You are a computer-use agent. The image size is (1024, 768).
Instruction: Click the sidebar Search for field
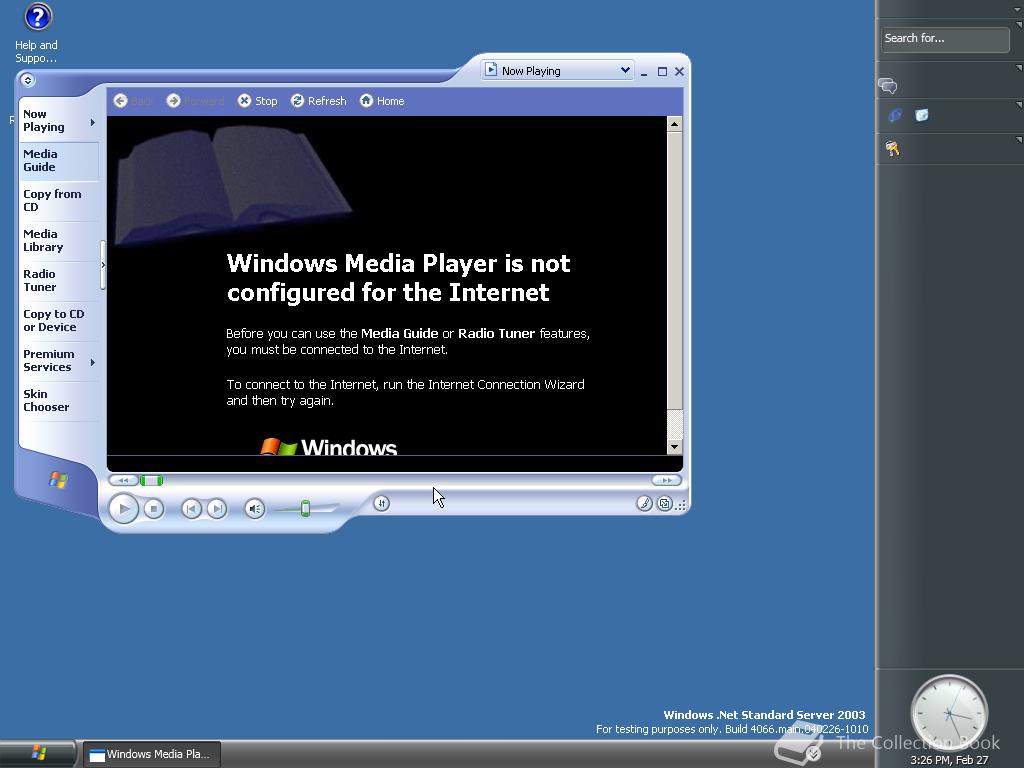[944, 39]
